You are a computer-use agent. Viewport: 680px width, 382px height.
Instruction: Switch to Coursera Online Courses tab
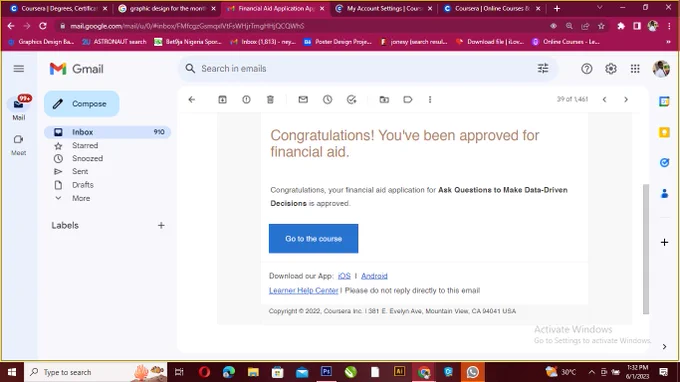(x=492, y=8)
